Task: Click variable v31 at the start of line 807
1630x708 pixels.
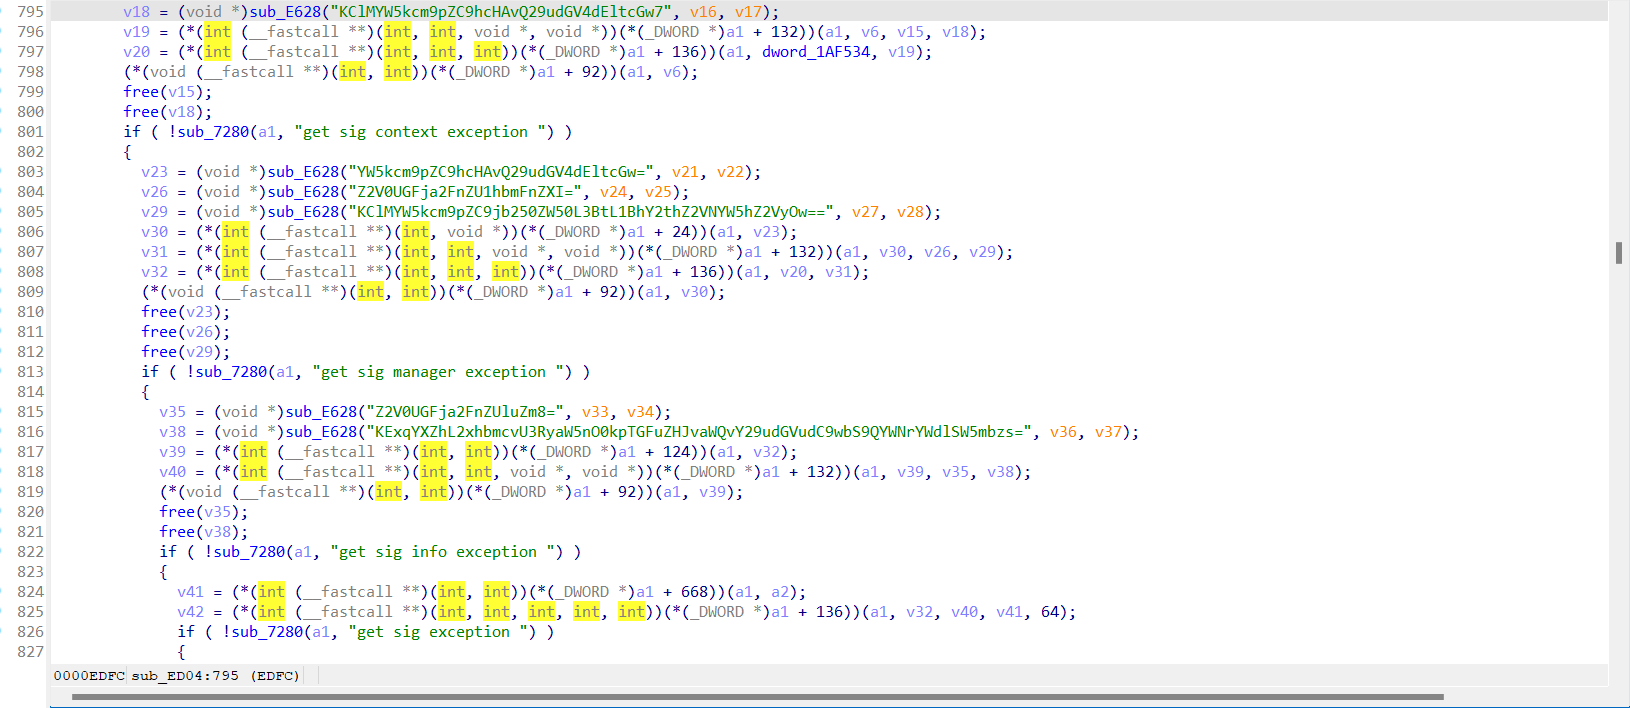Action: [154, 252]
